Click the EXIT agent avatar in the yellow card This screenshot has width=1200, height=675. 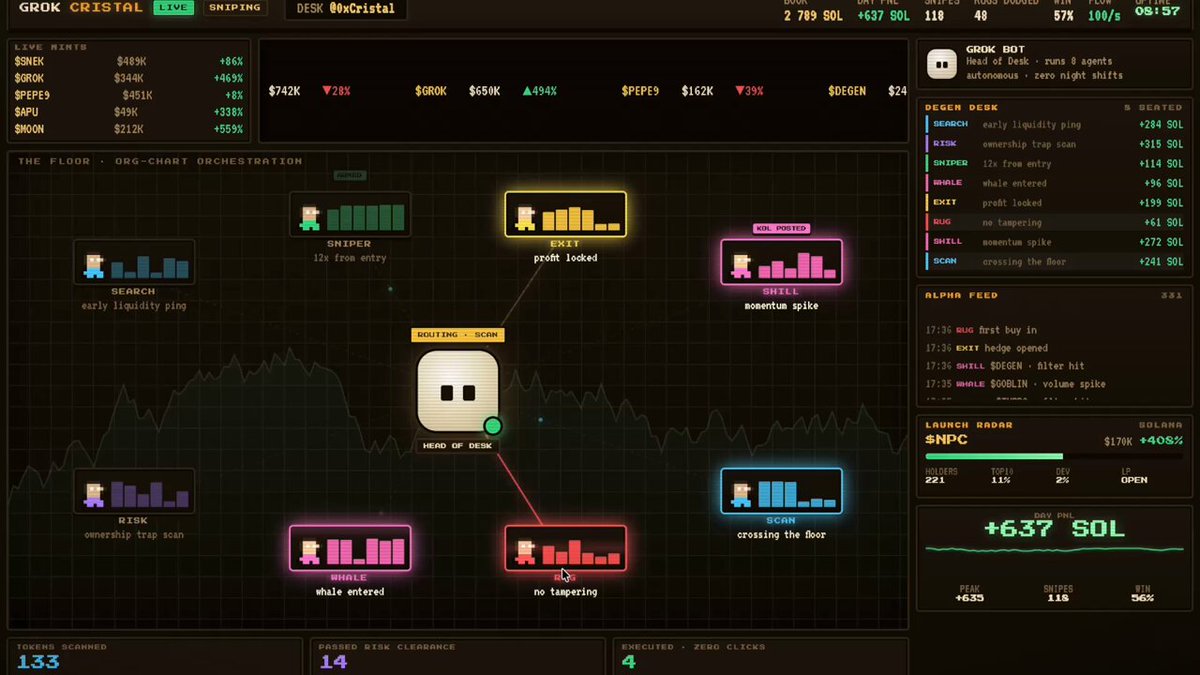pyautogui.click(x=526, y=218)
